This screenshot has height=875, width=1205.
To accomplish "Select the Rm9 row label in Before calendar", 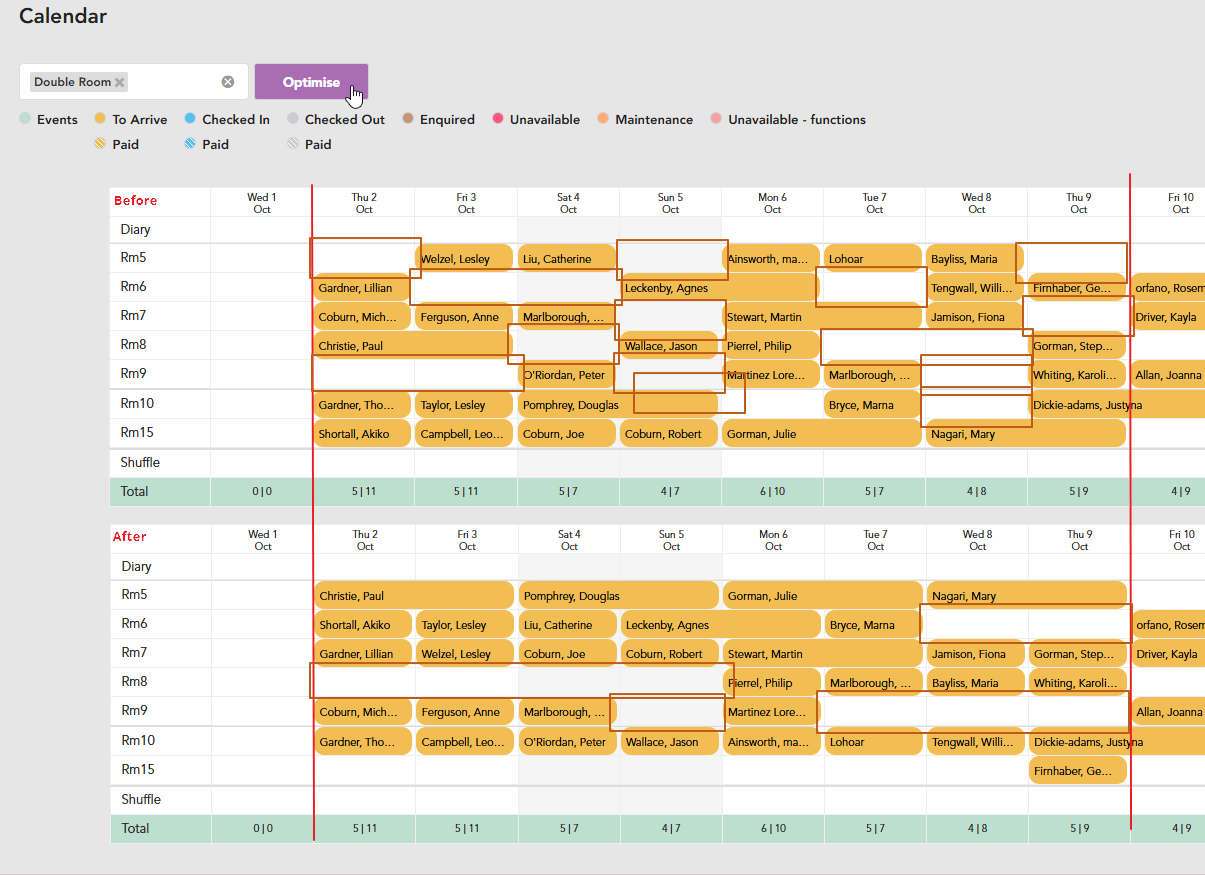I will click(134, 373).
